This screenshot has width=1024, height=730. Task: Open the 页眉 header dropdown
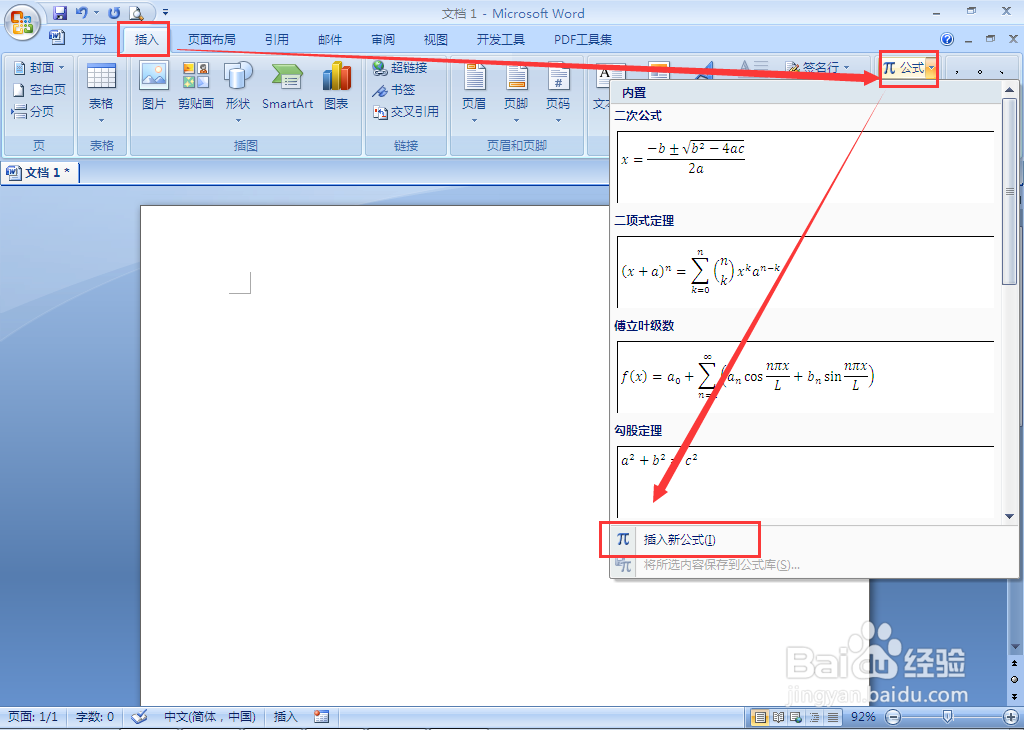(x=474, y=93)
